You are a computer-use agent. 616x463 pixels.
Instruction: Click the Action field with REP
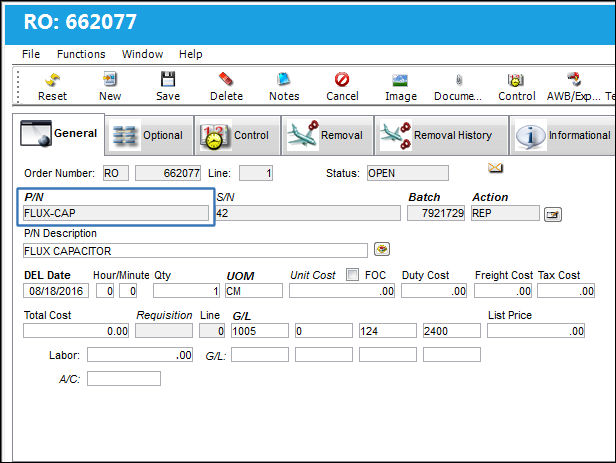[505, 213]
